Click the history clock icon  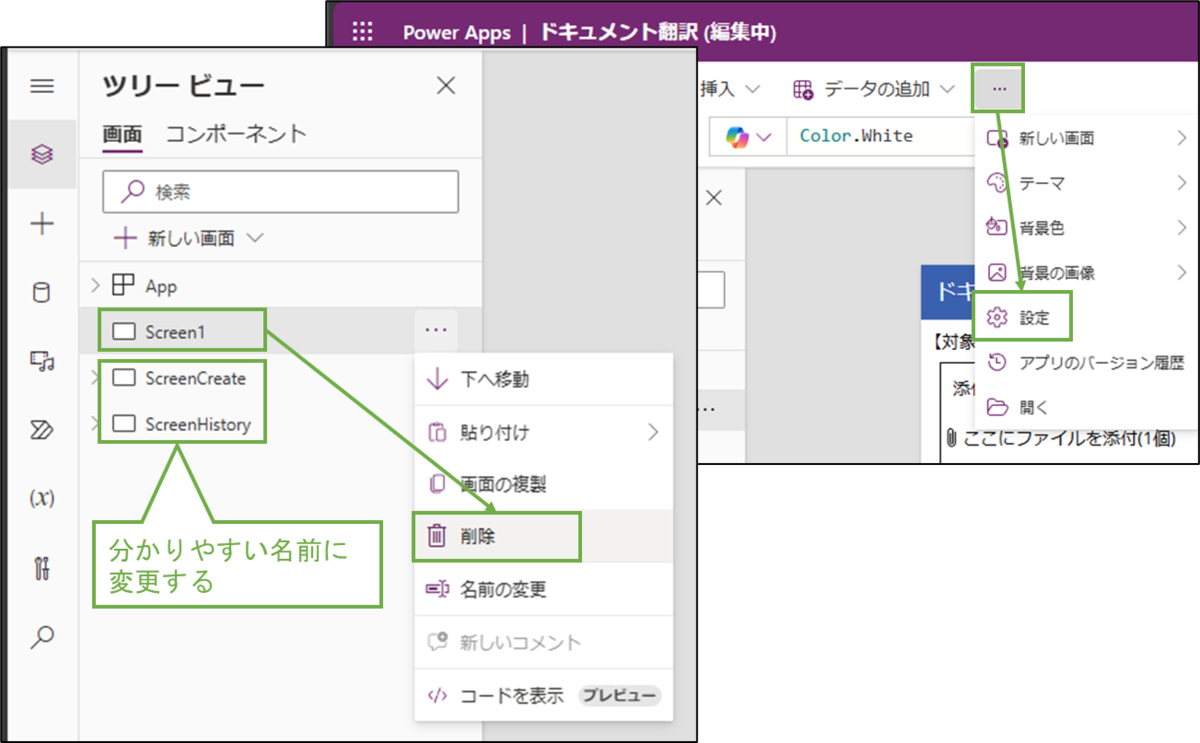point(996,362)
